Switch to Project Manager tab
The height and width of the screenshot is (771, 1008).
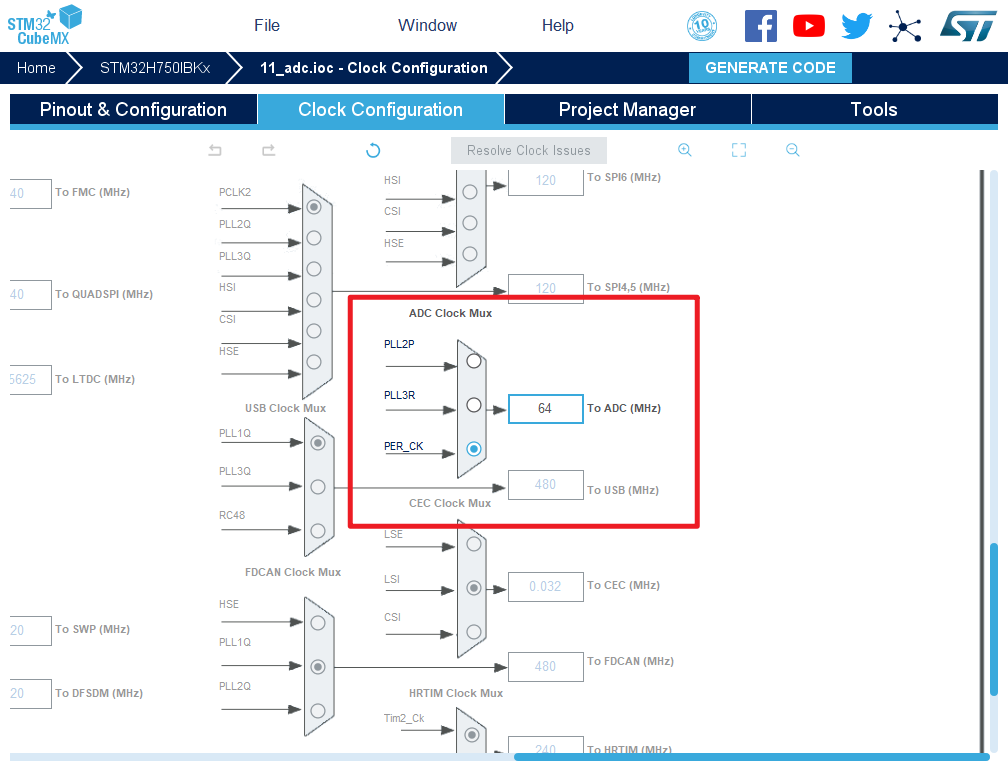pyautogui.click(x=627, y=110)
